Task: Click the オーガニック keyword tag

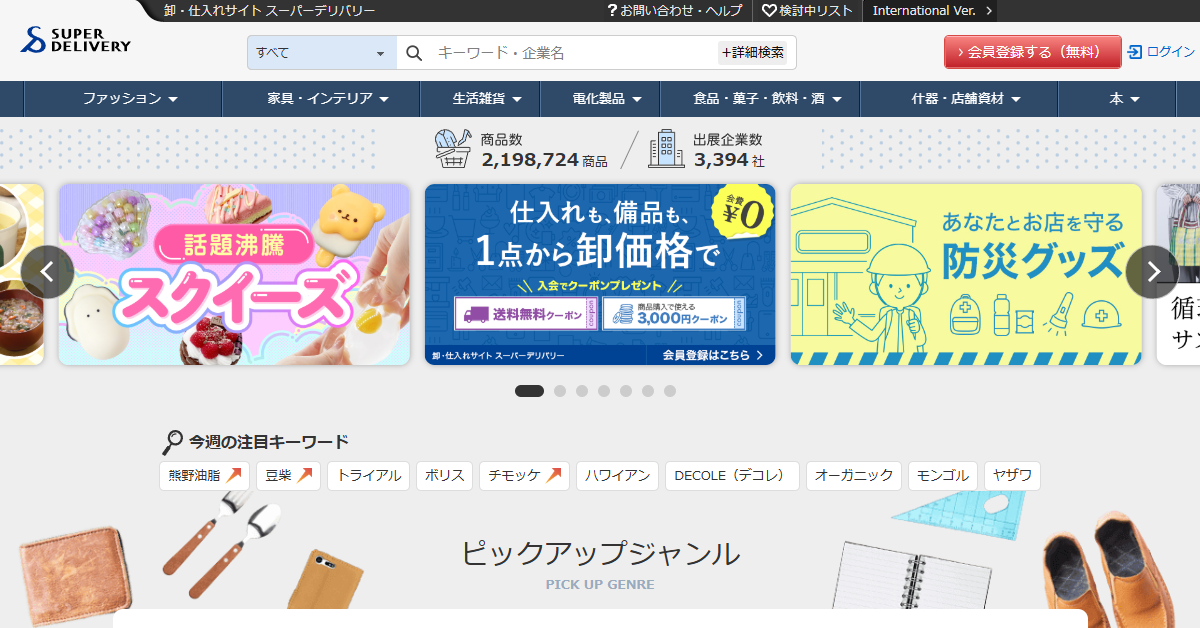Action: pyautogui.click(x=854, y=476)
